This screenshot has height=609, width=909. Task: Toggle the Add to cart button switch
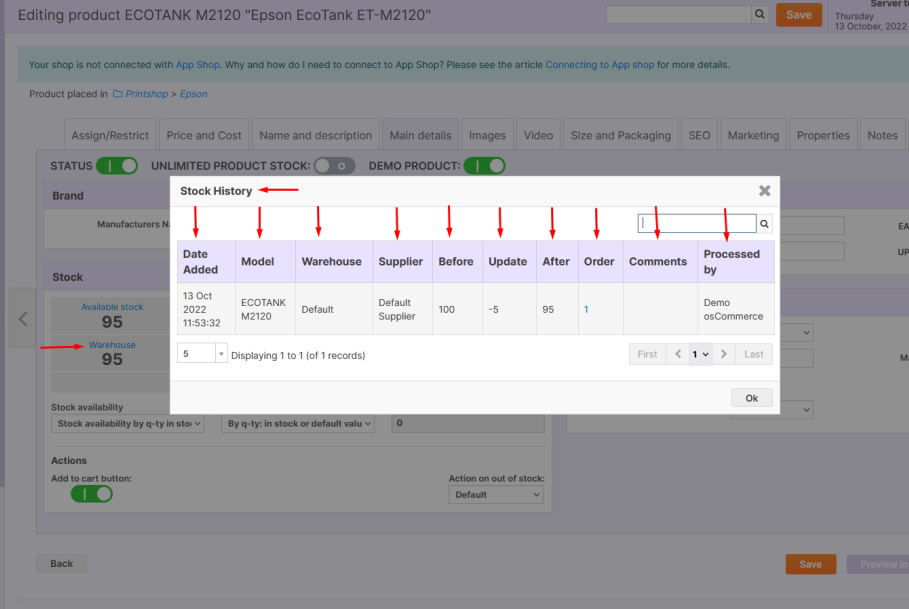(x=92, y=494)
